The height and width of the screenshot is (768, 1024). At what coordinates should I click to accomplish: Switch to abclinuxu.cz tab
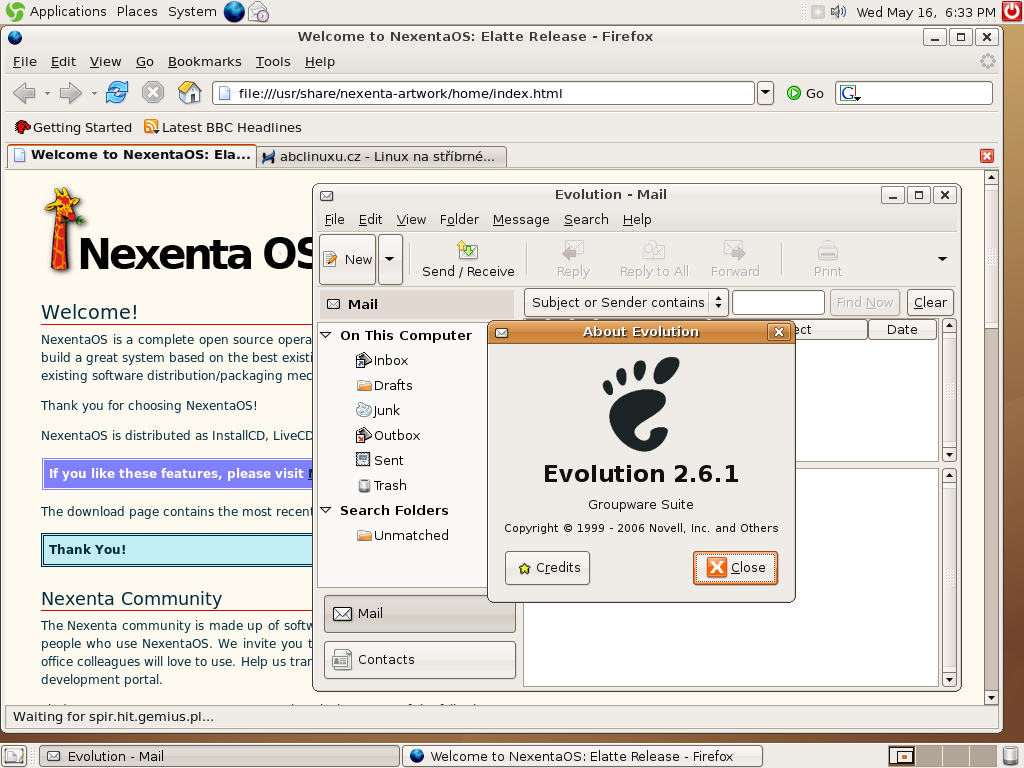point(381,157)
